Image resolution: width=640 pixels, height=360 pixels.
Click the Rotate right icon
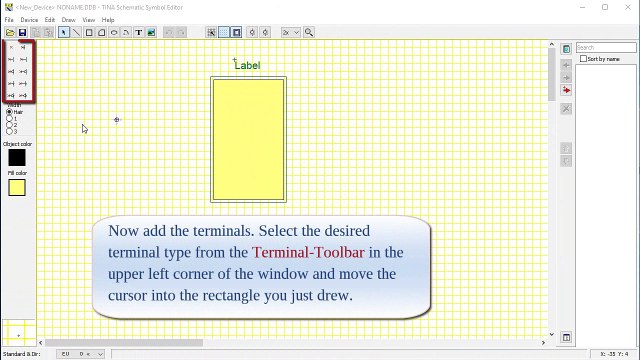click(x=265, y=32)
